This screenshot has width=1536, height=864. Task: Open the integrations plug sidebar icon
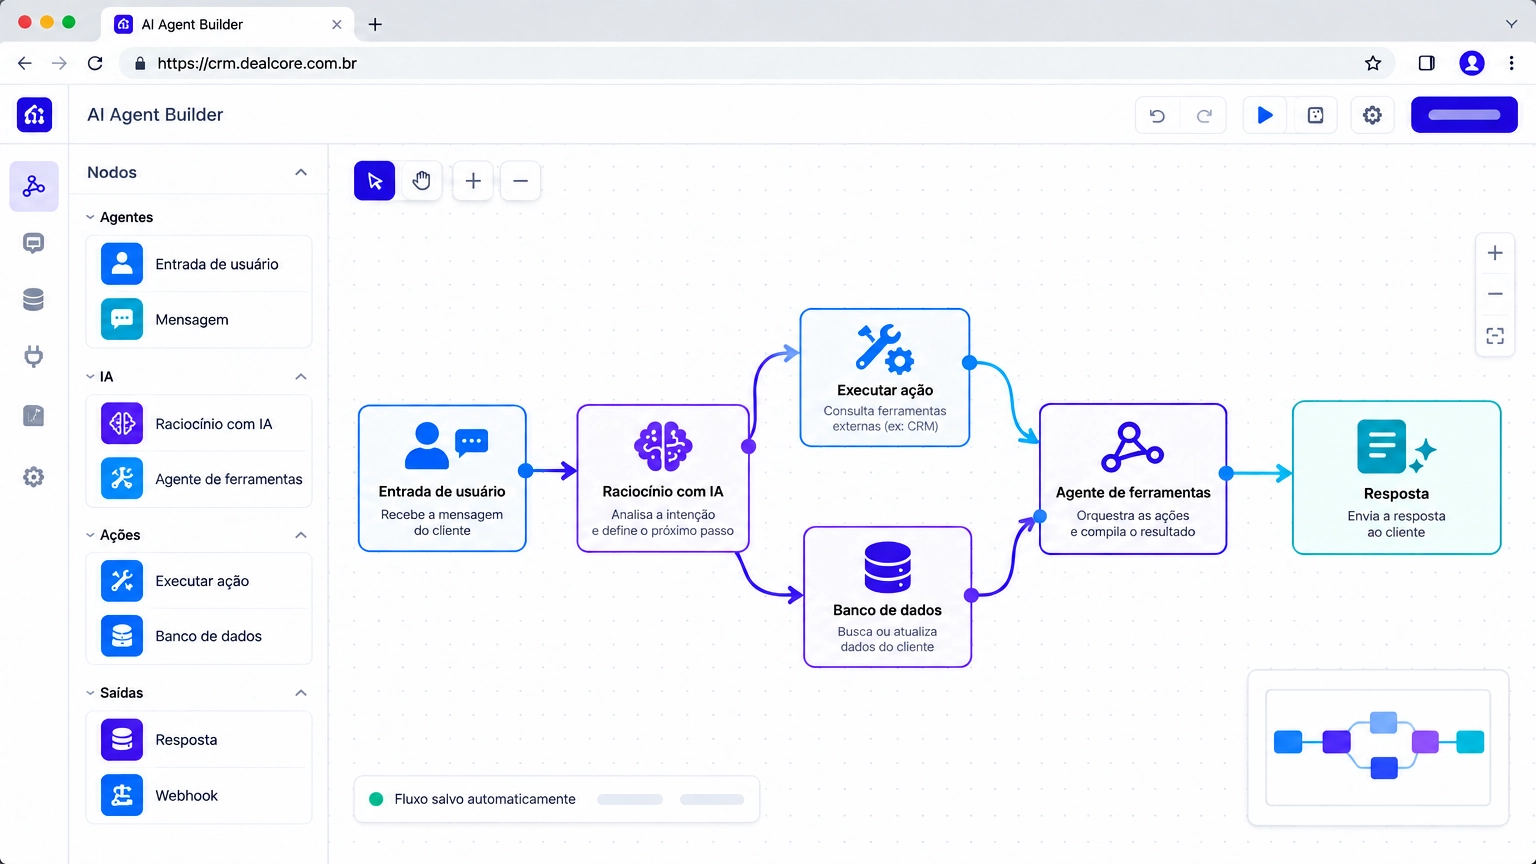pyautogui.click(x=34, y=357)
